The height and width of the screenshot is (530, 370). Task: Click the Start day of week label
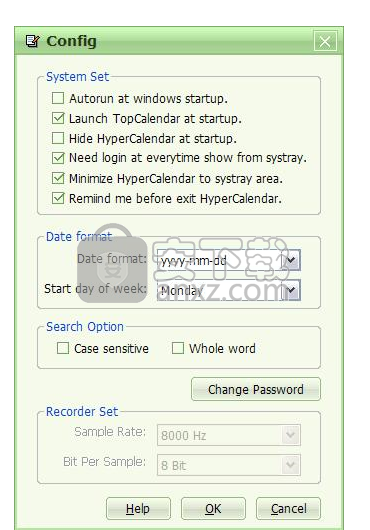click(96, 289)
